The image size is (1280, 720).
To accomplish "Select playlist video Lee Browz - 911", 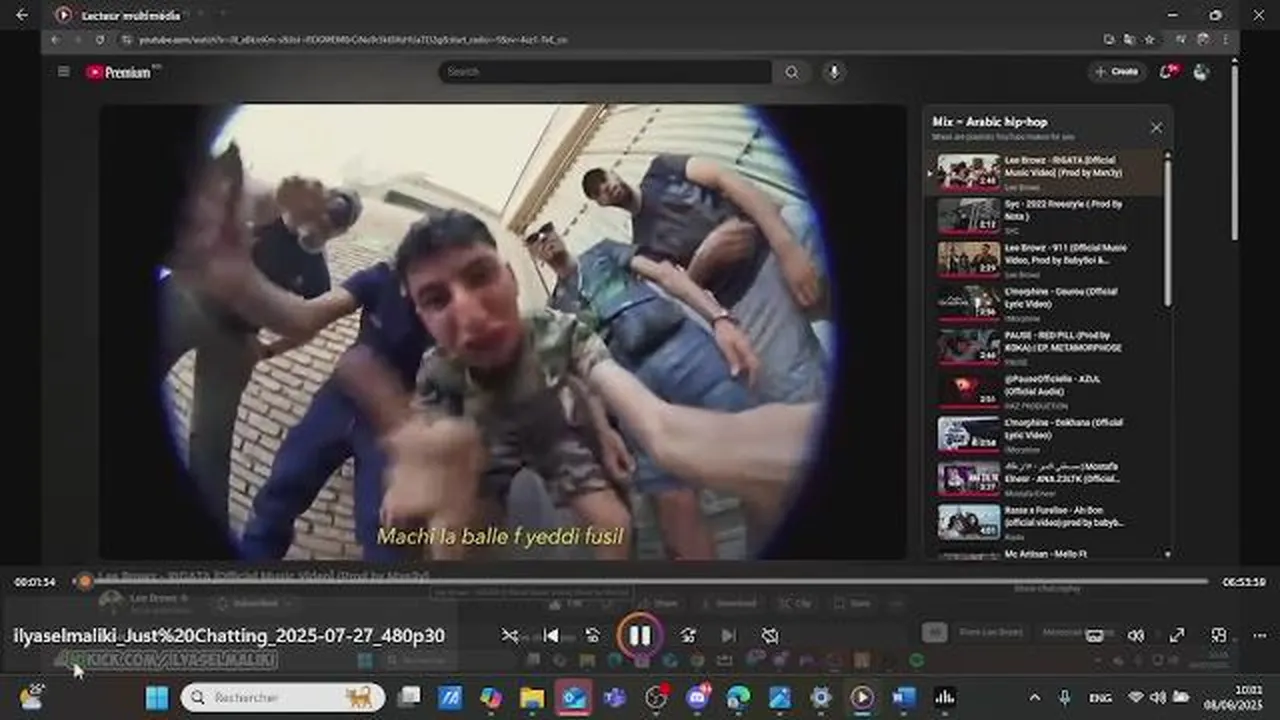I will (x=1044, y=260).
